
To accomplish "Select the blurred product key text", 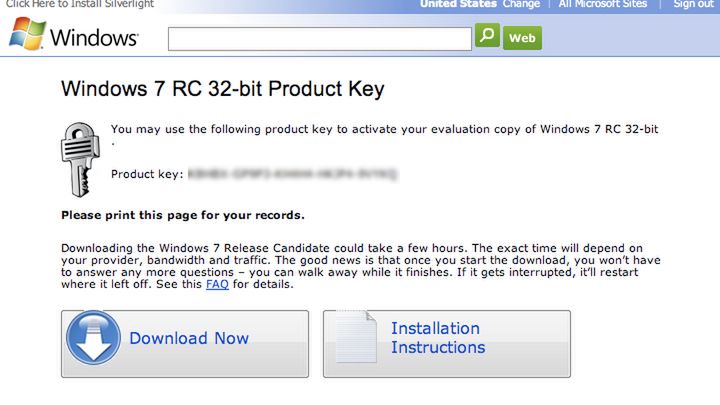I will pyautogui.click(x=293, y=174).
